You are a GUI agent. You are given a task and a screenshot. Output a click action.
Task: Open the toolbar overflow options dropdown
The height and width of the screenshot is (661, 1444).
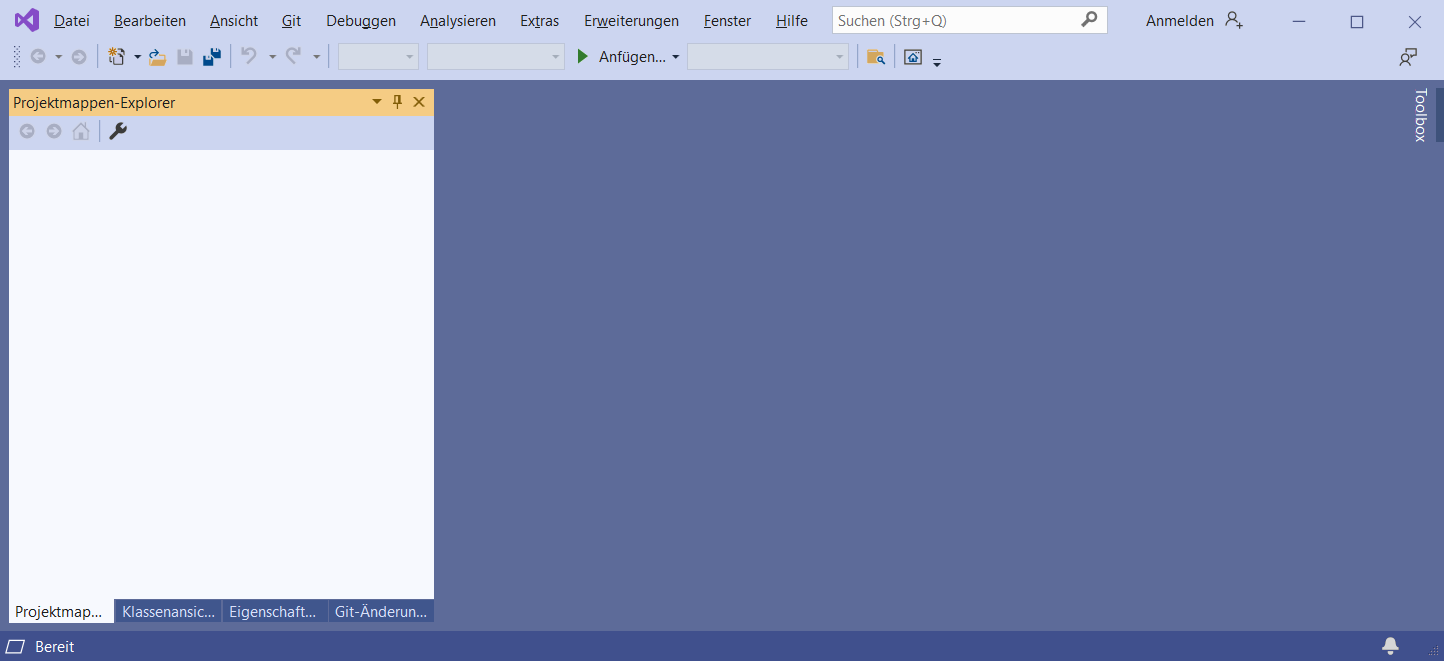point(937,60)
